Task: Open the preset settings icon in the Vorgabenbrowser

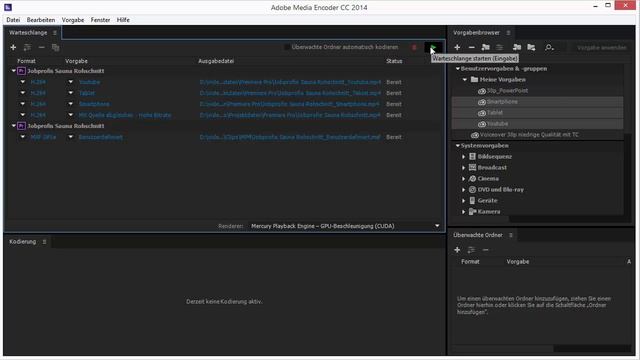Action: [499, 47]
